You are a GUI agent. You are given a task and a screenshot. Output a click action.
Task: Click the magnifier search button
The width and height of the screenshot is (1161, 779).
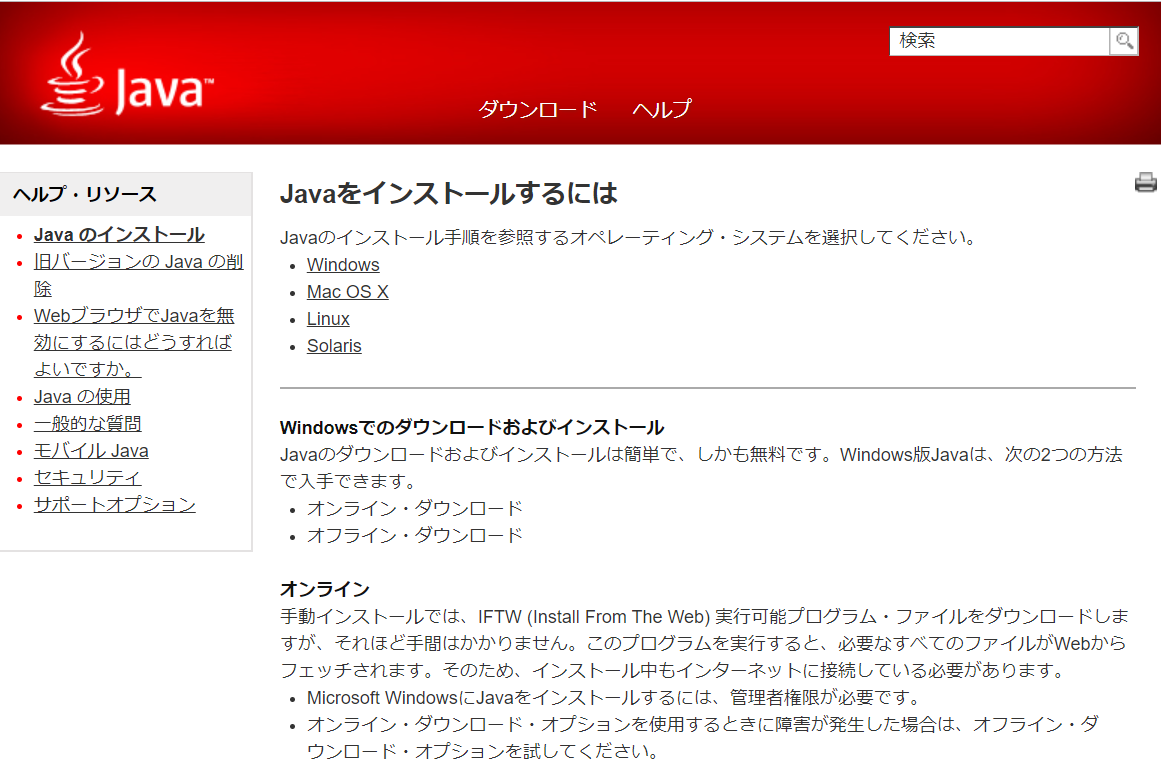1124,41
